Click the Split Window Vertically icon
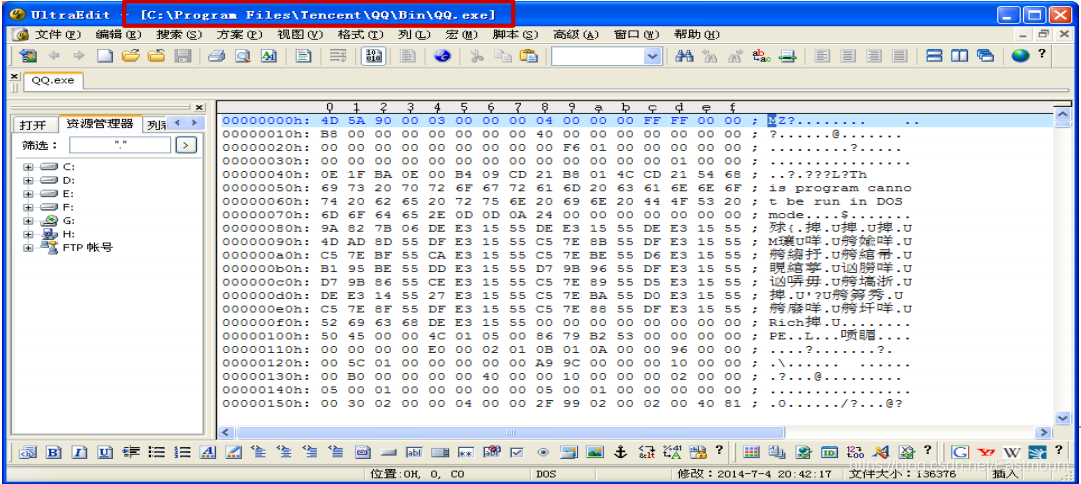Viewport: 1081px width, 484px height. 960,56
